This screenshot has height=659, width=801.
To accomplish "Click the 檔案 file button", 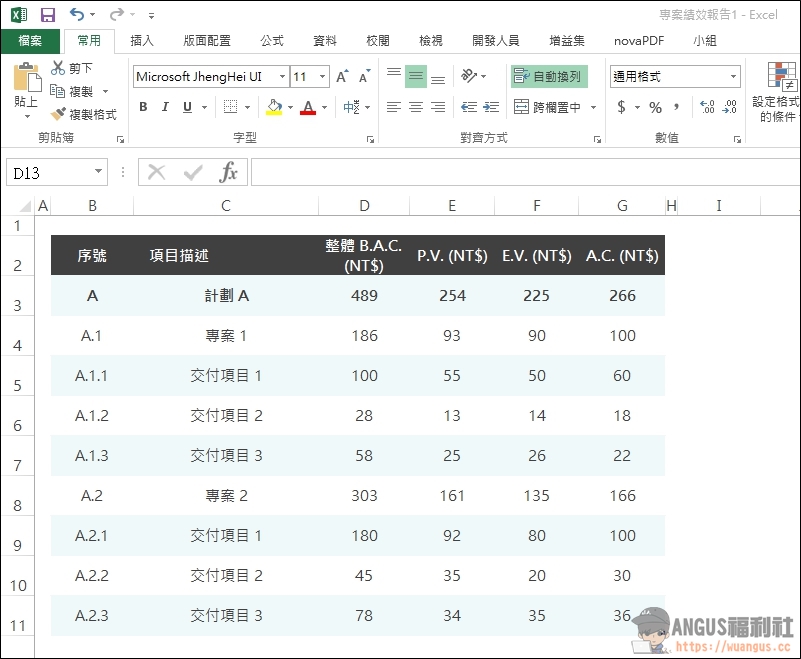I will click(x=30, y=41).
